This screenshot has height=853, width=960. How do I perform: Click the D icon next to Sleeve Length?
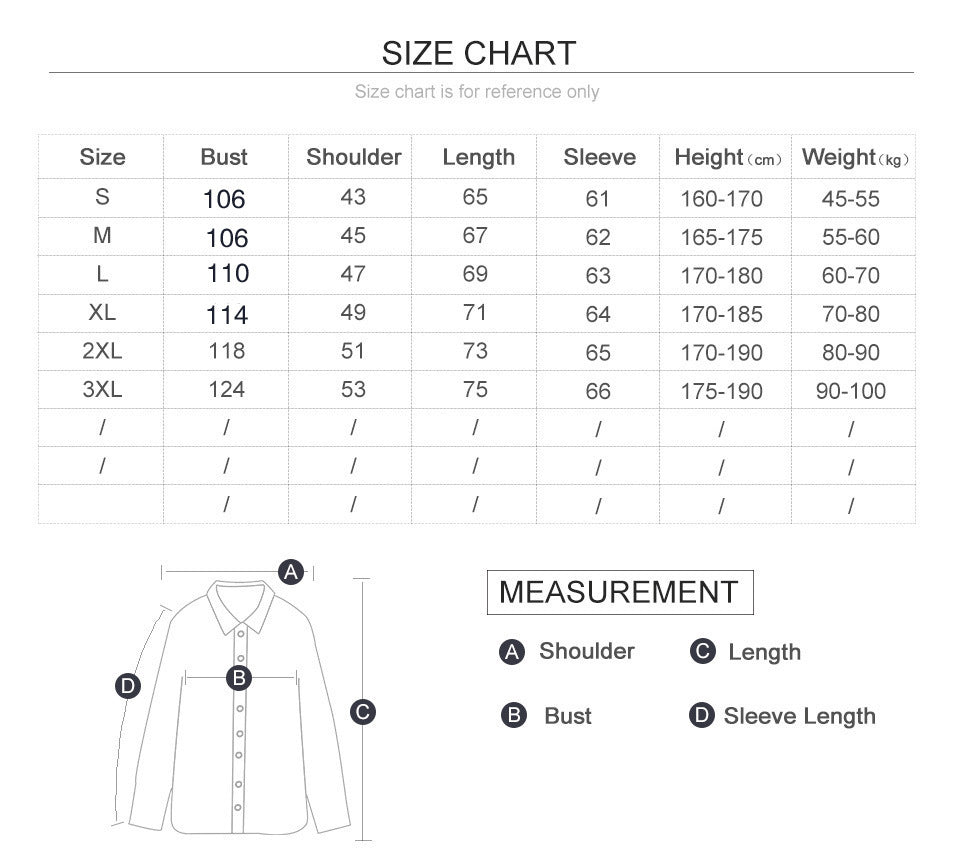click(x=702, y=716)
